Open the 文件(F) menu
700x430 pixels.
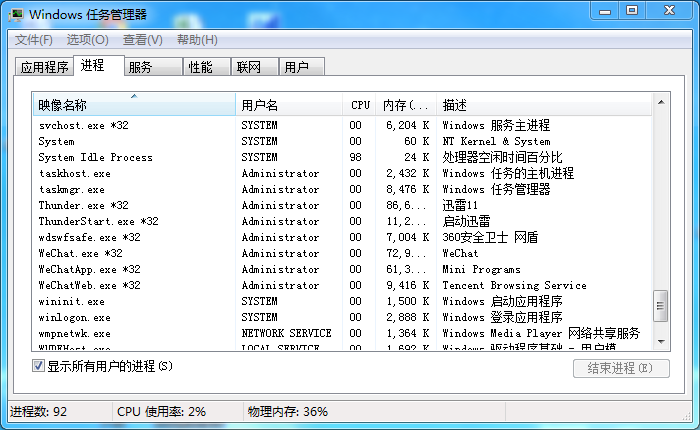(x=33, y=40)
